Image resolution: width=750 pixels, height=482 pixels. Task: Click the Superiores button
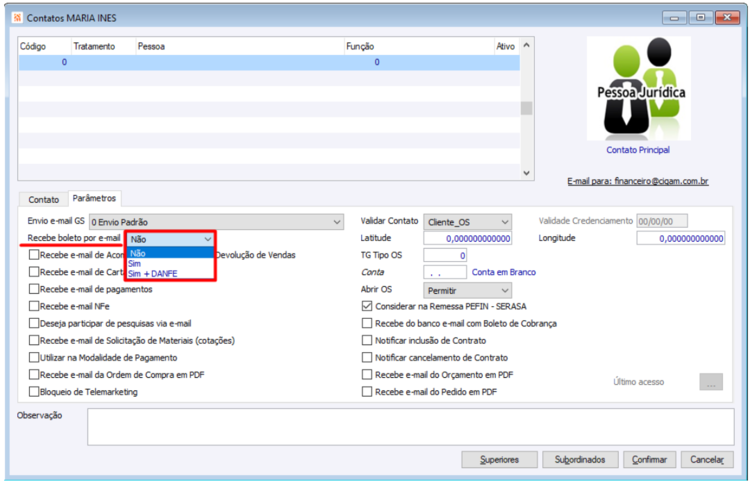tap(499, 460)
